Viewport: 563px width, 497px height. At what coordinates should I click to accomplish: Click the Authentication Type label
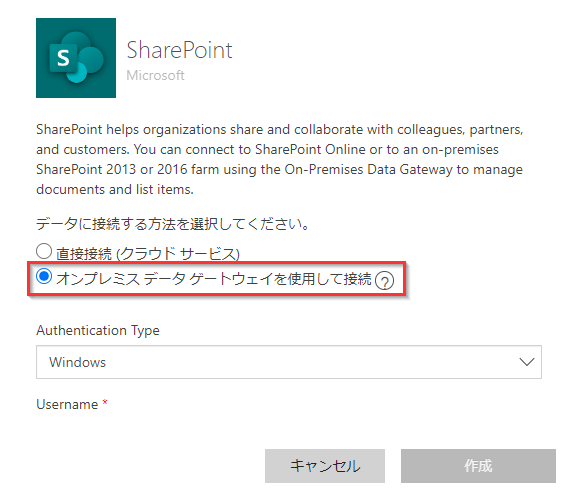pyautogui.click(x=98, y=330)
